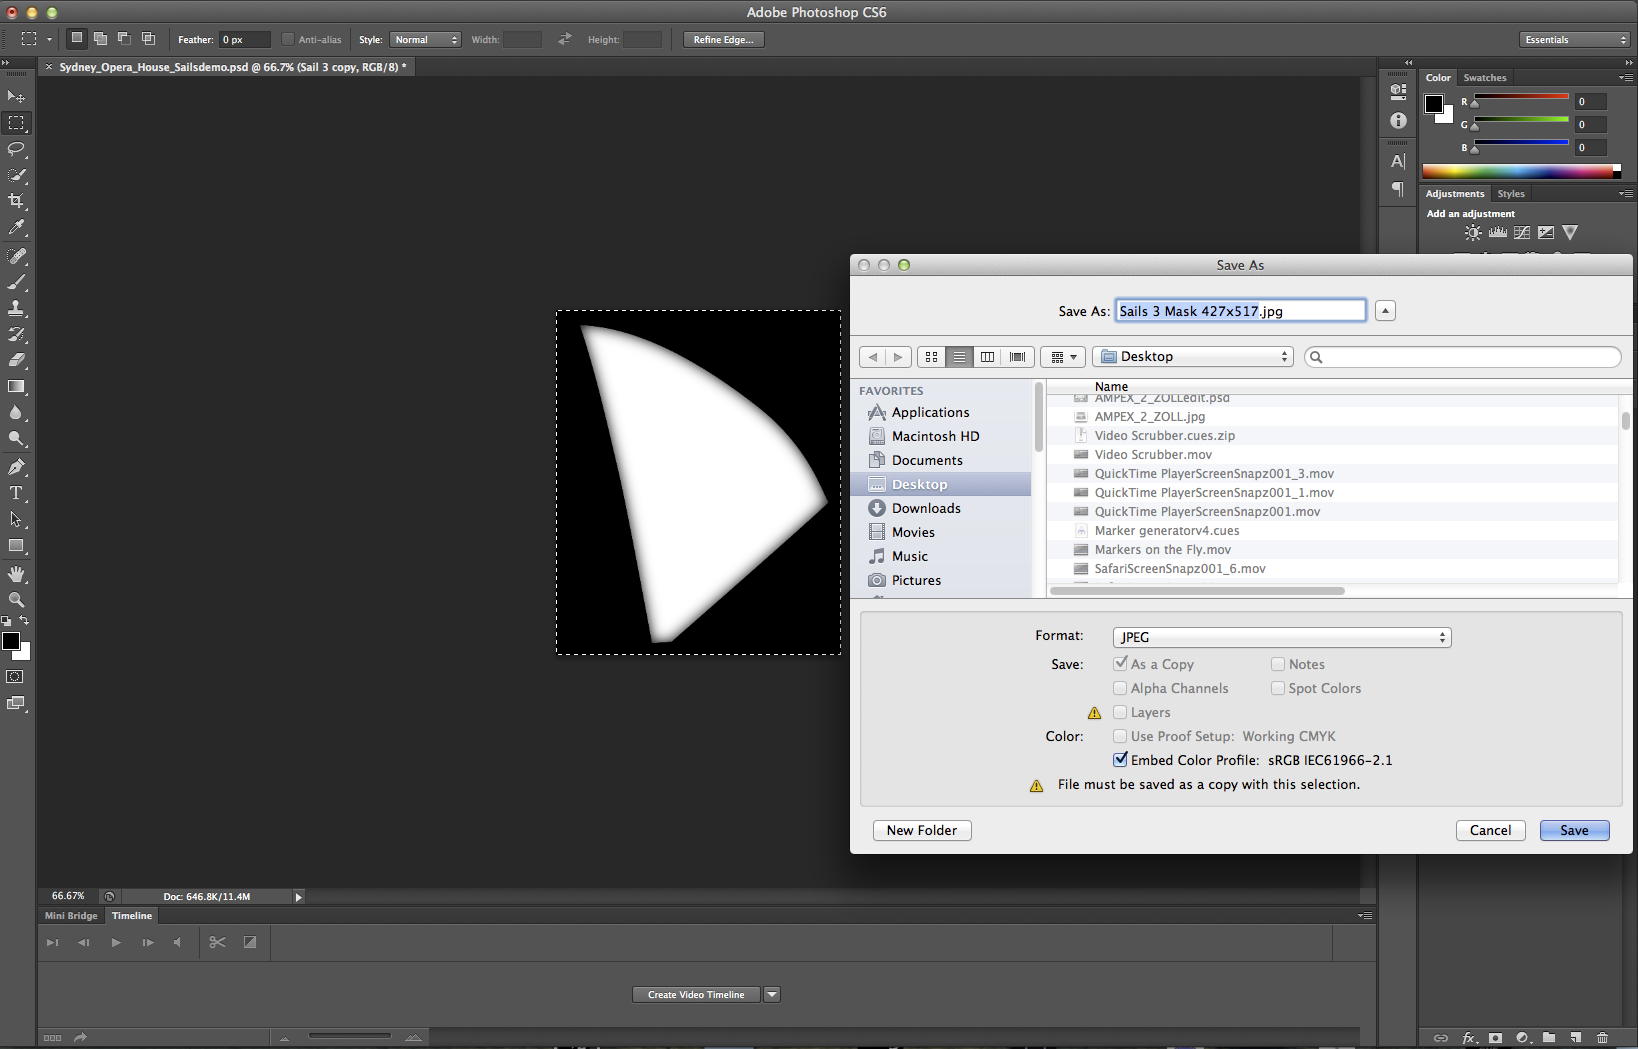Open the Desktop location dropdown
Screen dimensions: 1638x1049
(x=1193, y=357)
